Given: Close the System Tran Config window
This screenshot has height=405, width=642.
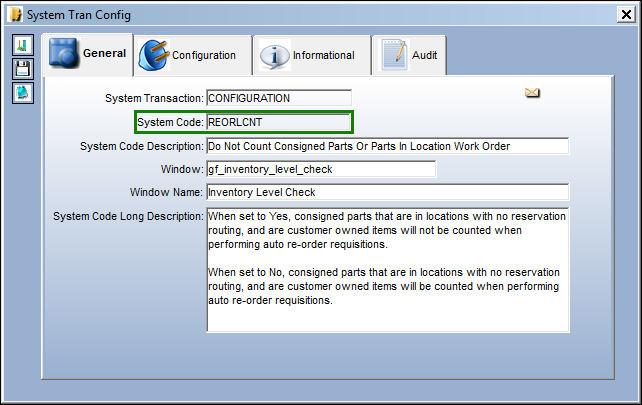Looking at the screenshot, I should (626, 14).
